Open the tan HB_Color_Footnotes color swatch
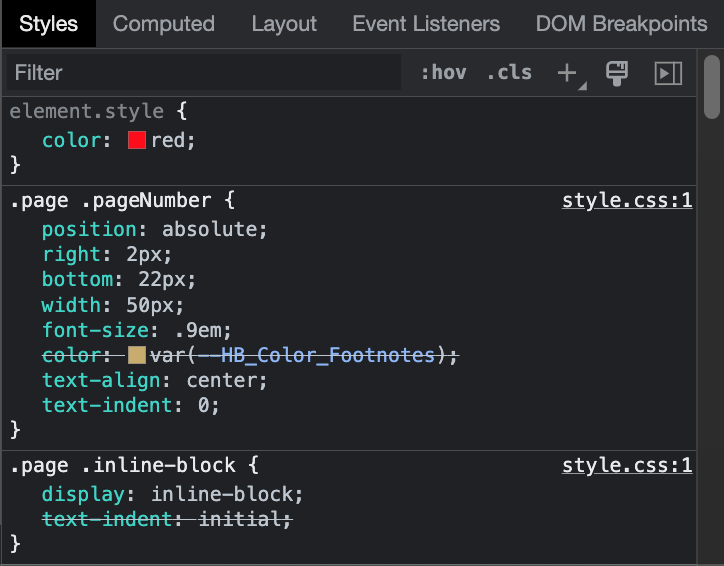Viewport: 724px width, 566px height. pos(137,355)
